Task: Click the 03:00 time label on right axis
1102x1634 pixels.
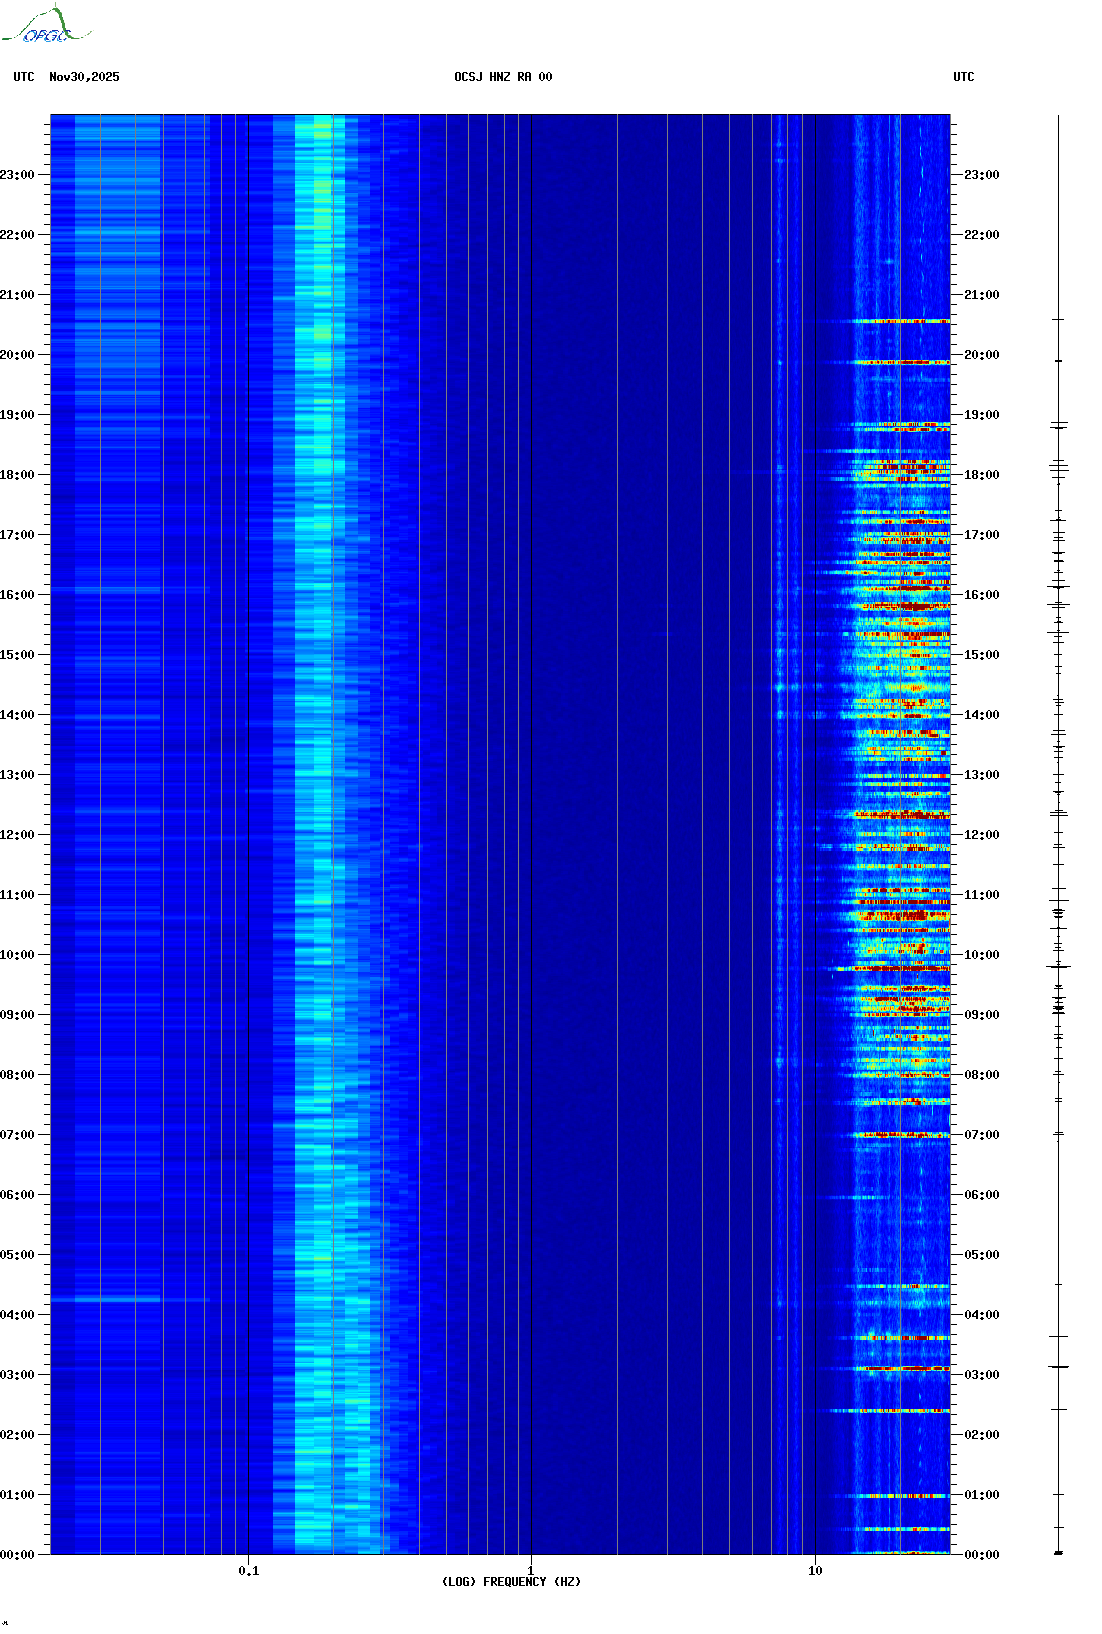Action: [981, 1375]
